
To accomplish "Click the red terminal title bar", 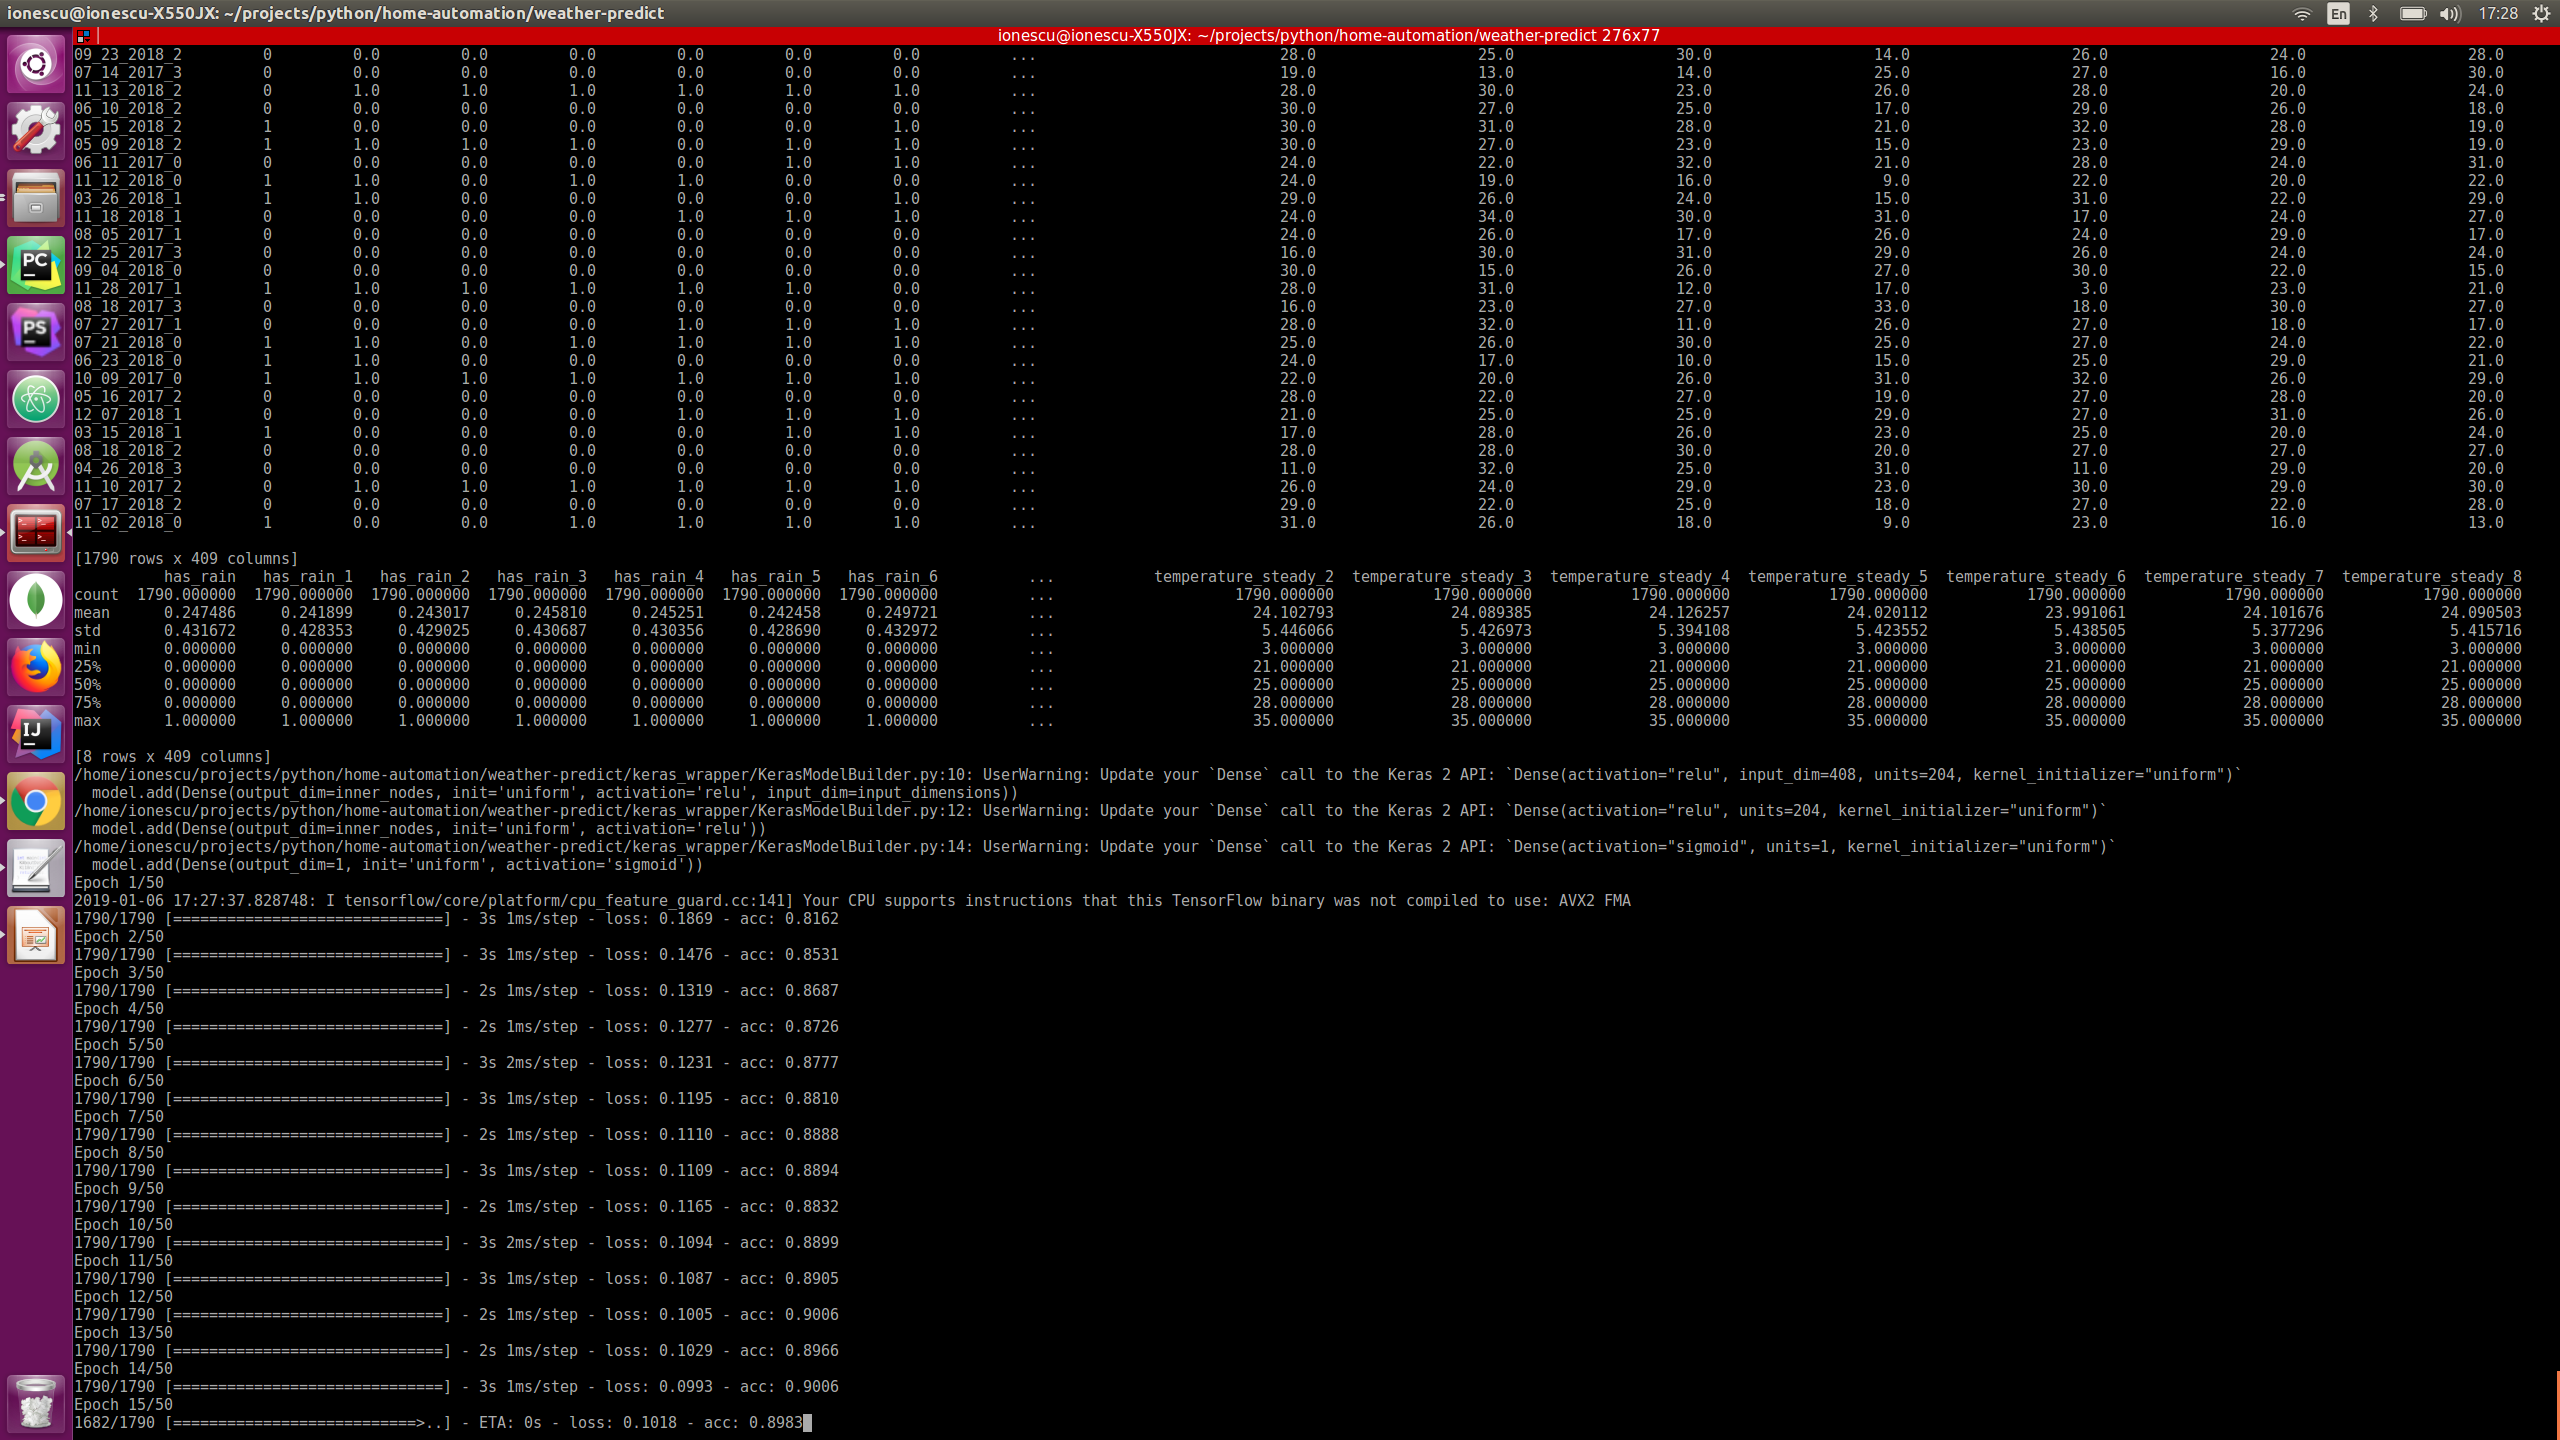I will point(1328,35).
